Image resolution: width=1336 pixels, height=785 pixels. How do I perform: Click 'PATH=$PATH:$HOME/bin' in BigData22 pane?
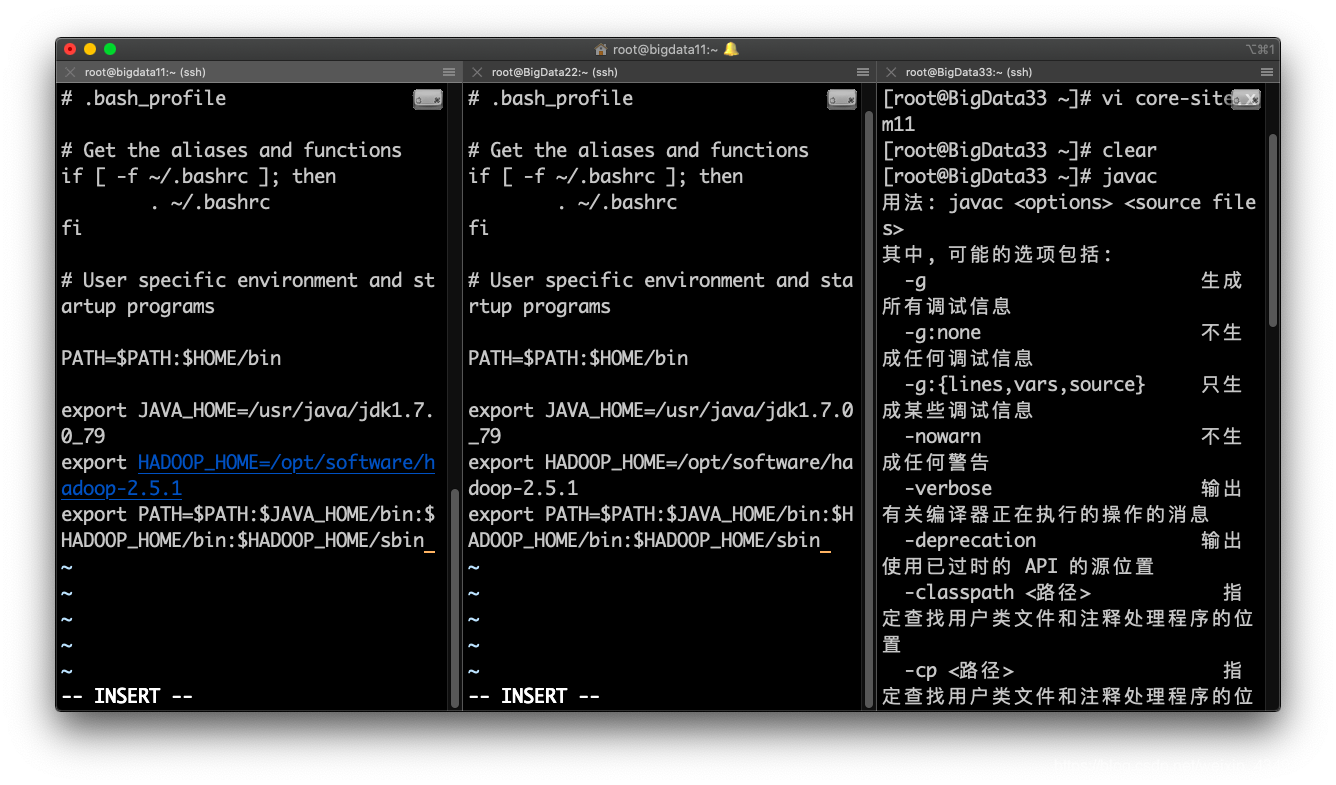coord(578,358)
